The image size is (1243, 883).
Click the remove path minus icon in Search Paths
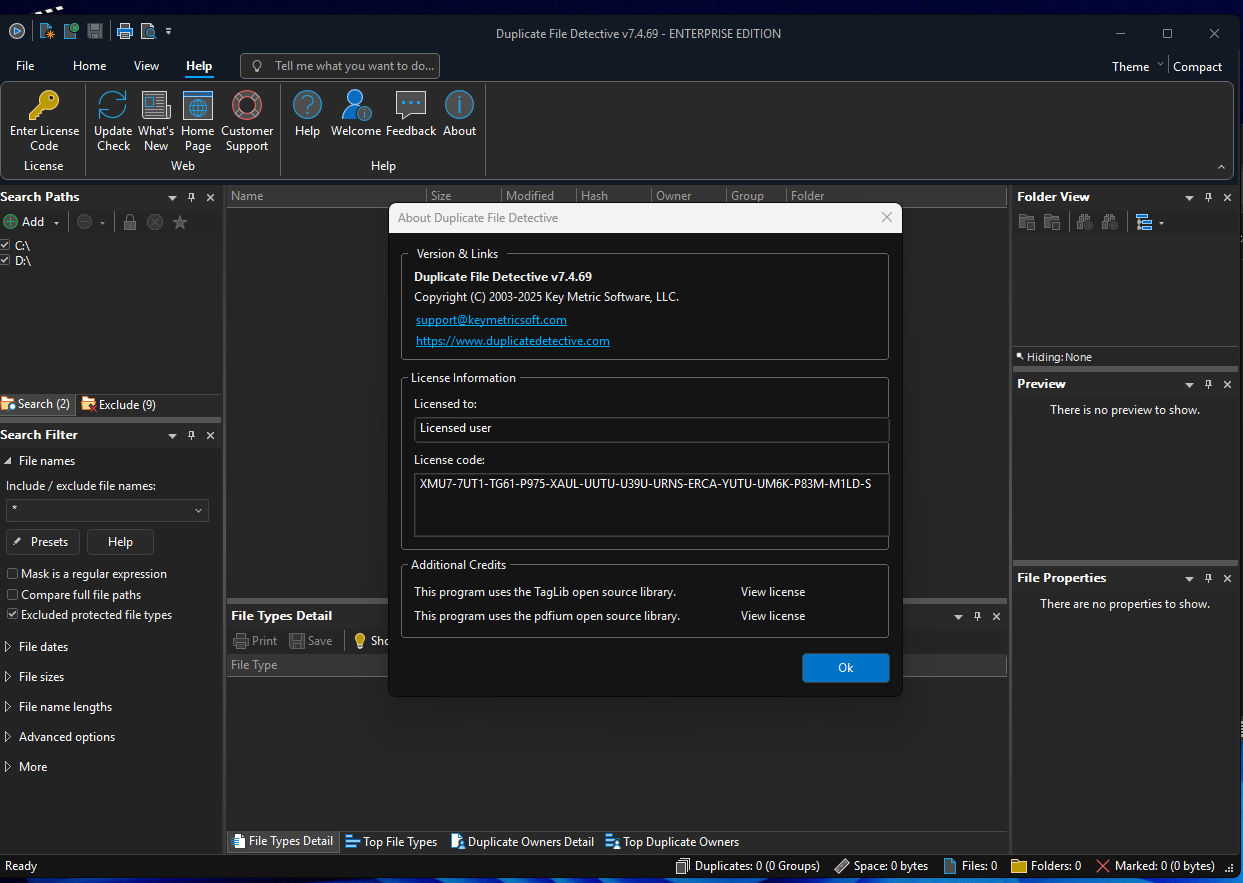click(84, 222)
